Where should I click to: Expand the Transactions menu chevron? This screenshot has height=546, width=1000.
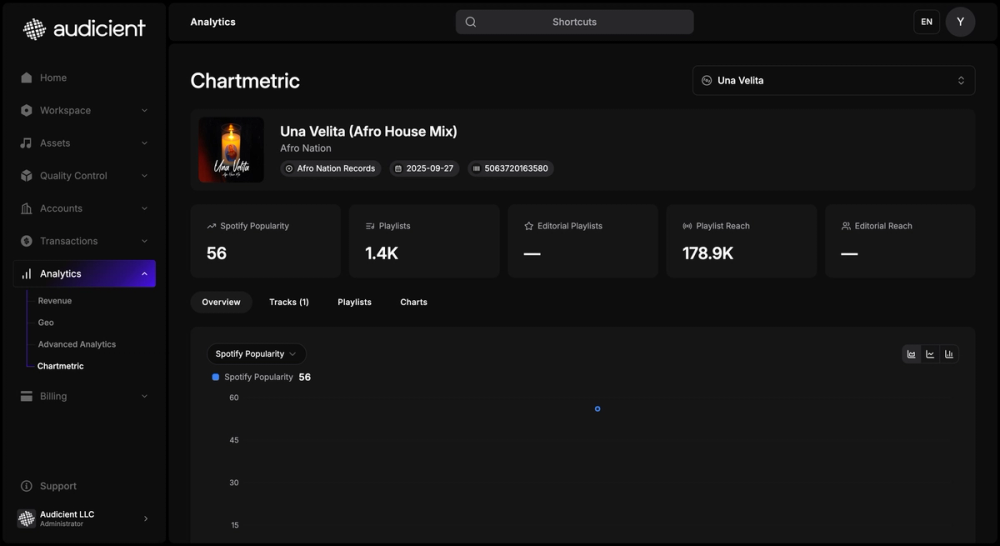click(144, 241)
